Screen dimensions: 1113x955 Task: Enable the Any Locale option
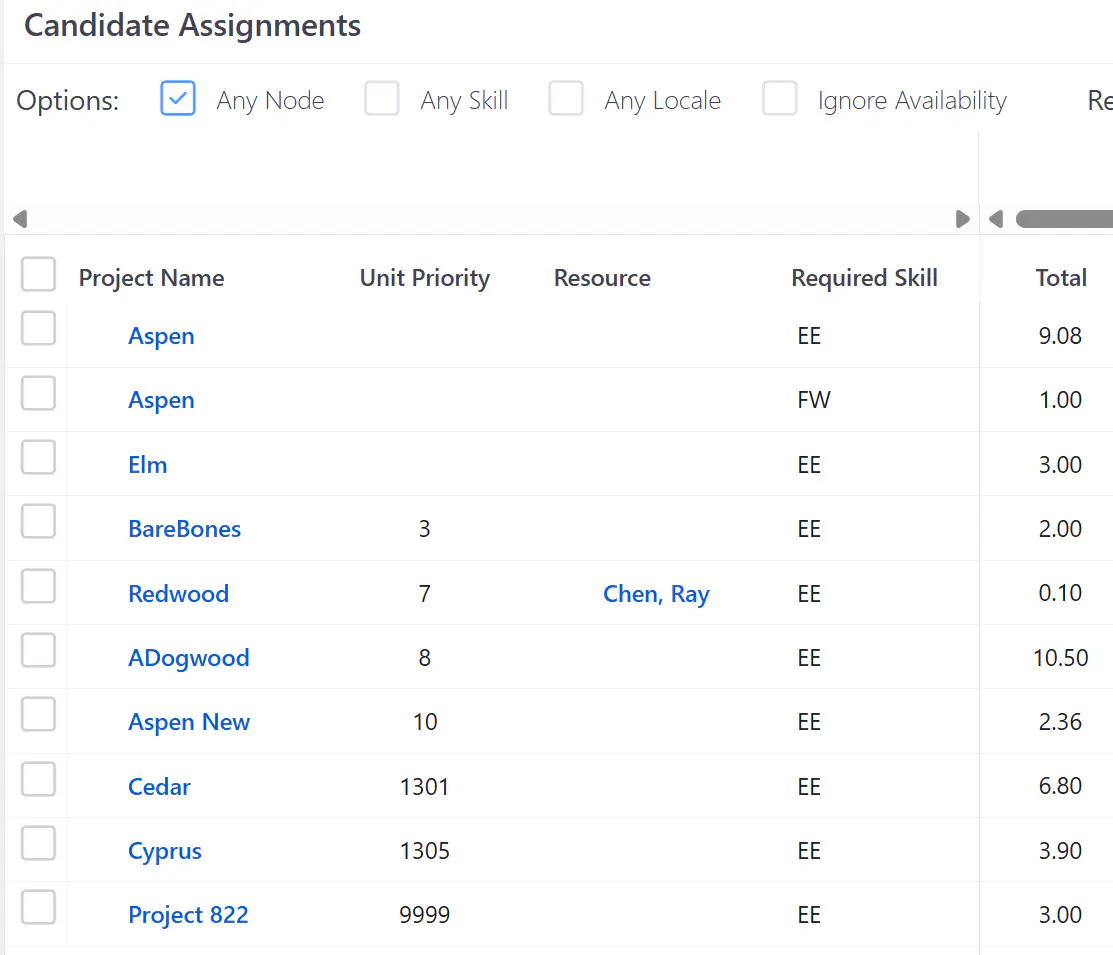point(566,98)
